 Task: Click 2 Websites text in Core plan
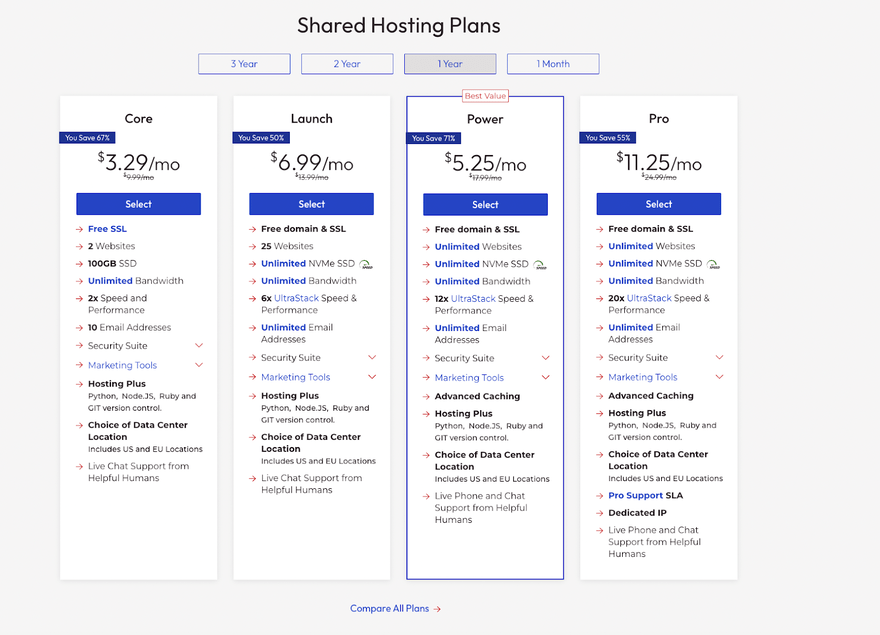pos(111,246)
